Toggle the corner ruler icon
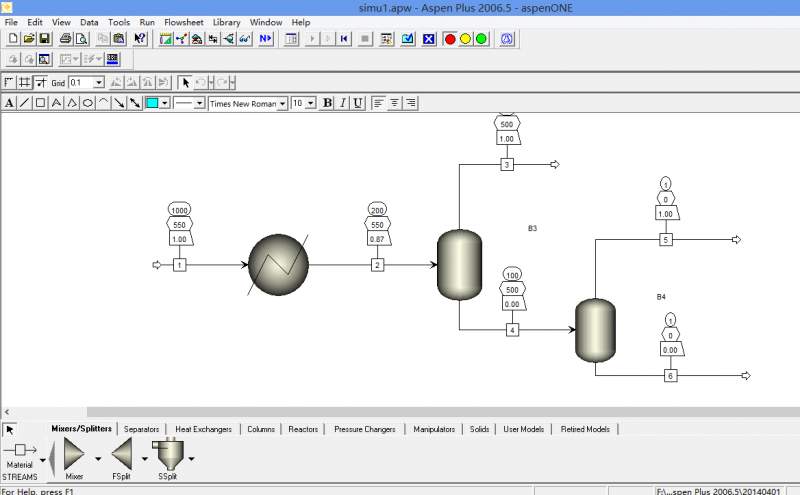 [9, 82]
